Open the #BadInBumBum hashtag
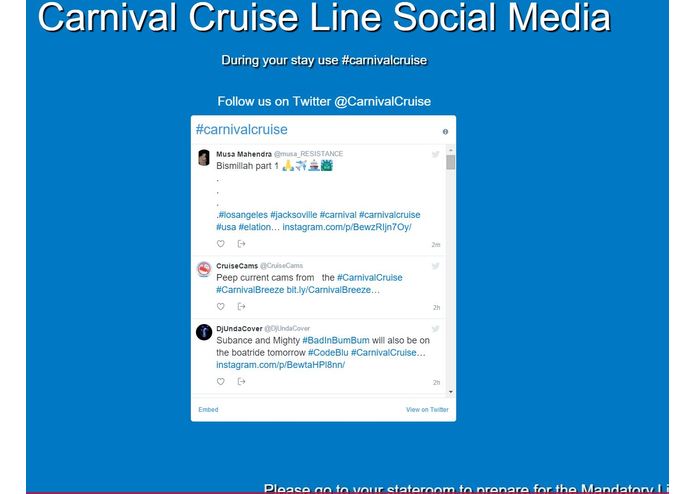 [x=336, y=341]
